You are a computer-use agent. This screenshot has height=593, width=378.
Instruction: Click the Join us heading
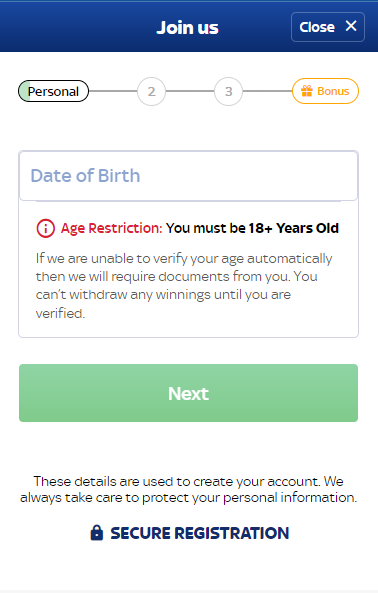click(x=187, y=27)
